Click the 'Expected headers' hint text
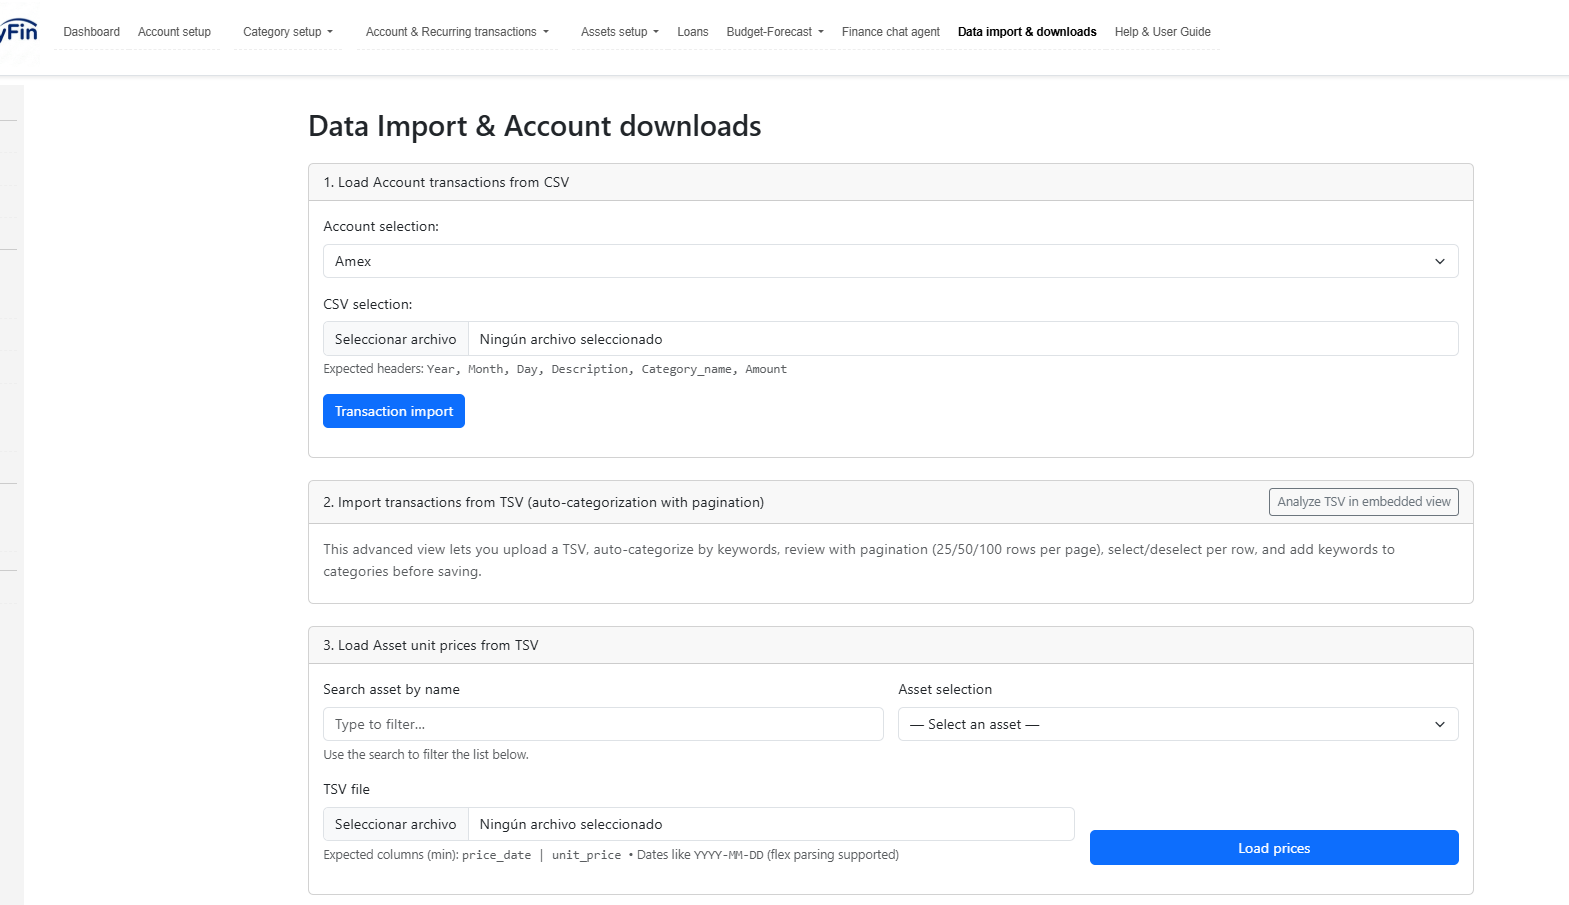Screen dimensions: 1569x905 [x=555, y=369]
